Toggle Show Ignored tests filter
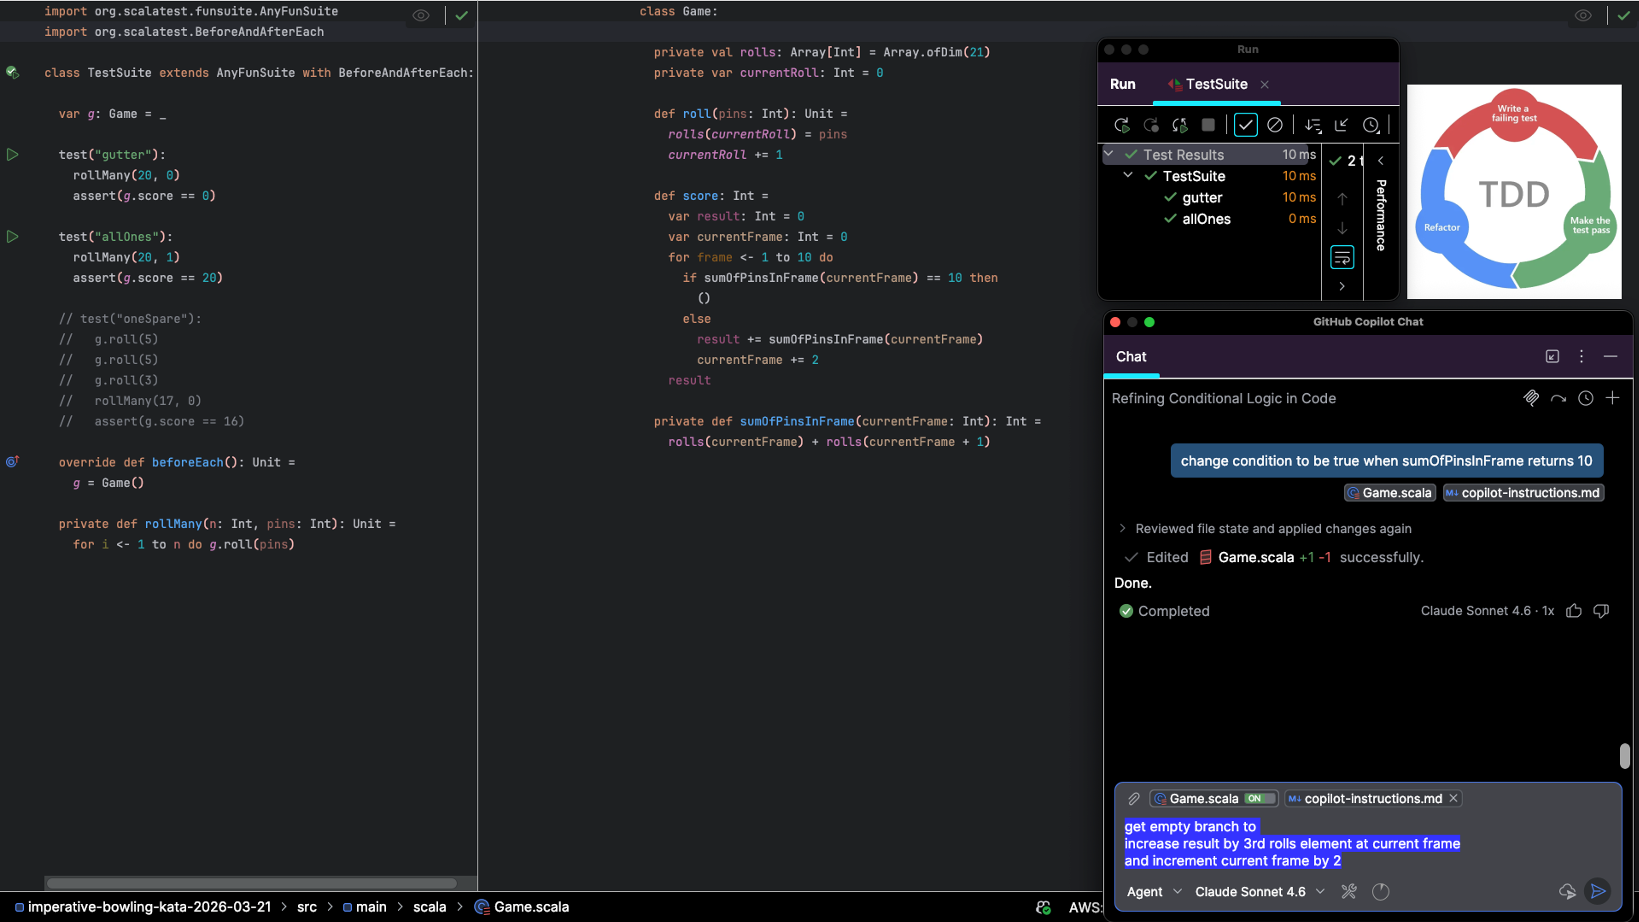The height and width of the screenshot is (922, 1639). (1275, 125)
